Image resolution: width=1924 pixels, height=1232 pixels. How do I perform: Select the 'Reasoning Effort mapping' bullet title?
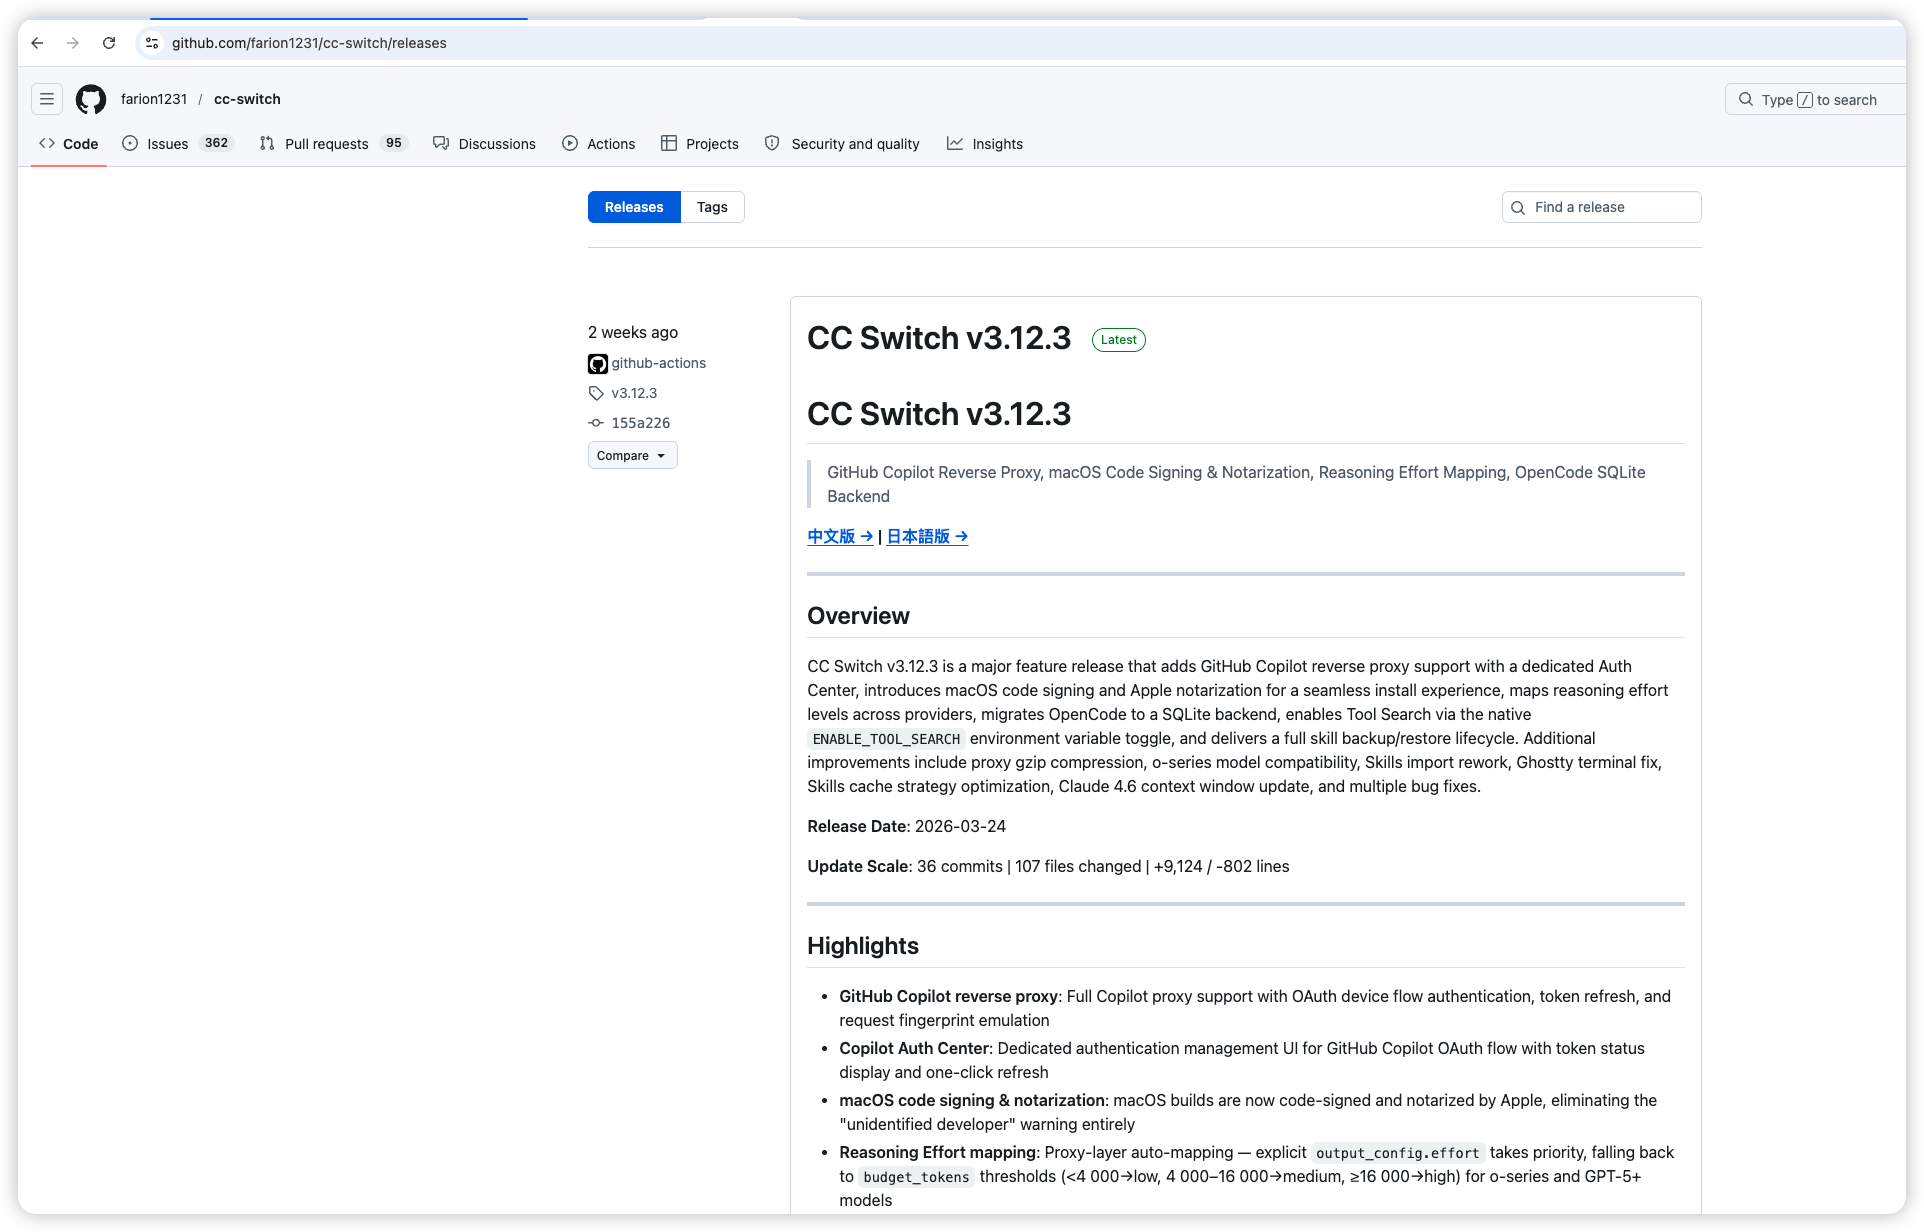click(937, 1152)
